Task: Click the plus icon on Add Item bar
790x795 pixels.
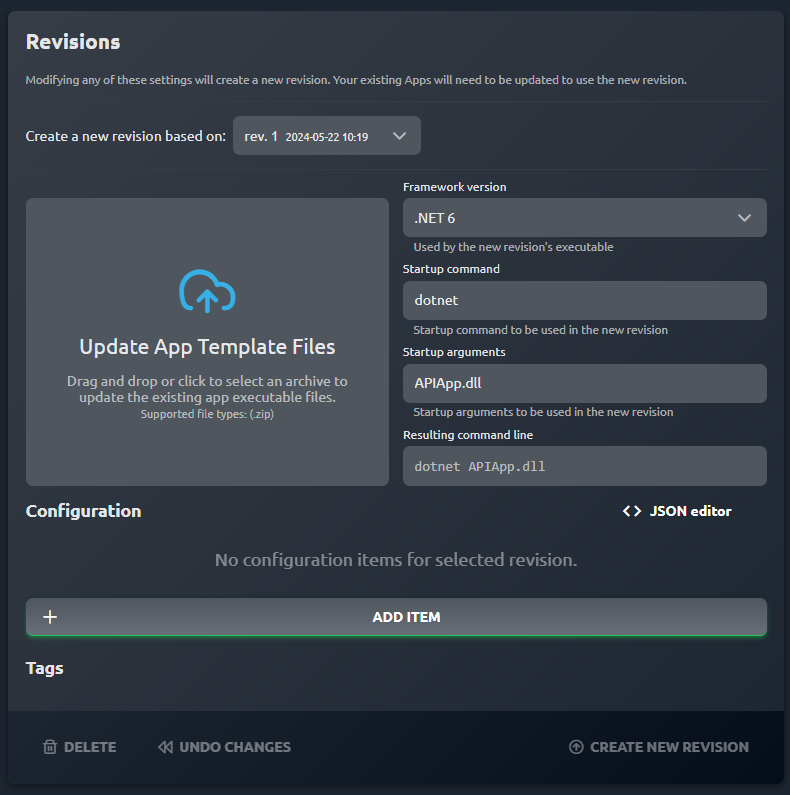Action: pyautogui.click(x=50, y=617)
